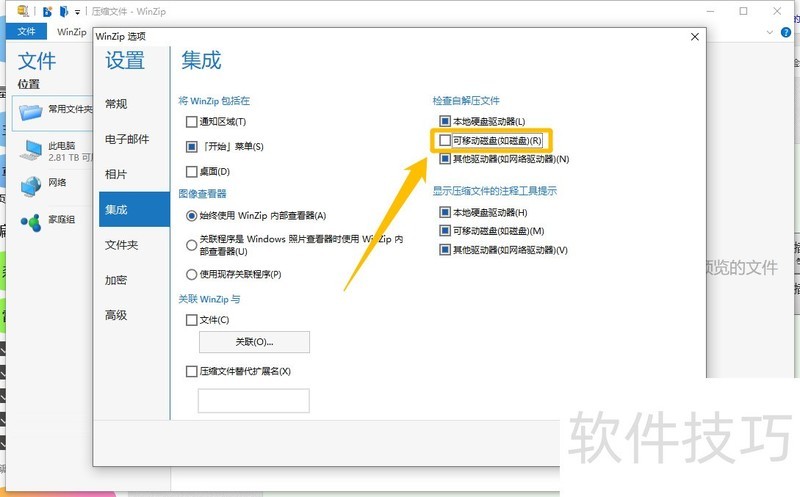Toggle 本地硬盘驱动器(H) tooltip checkbox

click(445, 212)
